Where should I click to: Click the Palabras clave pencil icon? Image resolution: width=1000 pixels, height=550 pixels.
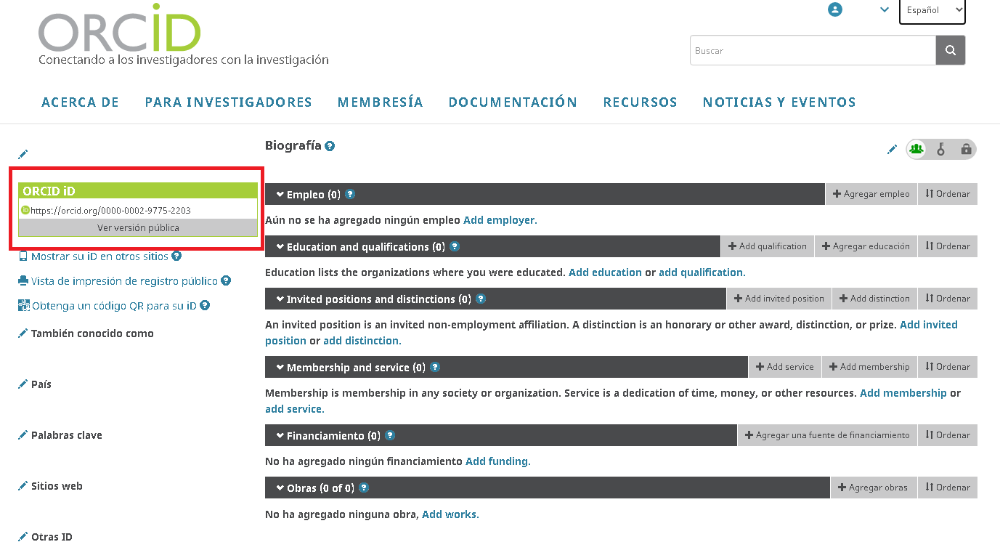pyautogui.click(x=23, y=436)
